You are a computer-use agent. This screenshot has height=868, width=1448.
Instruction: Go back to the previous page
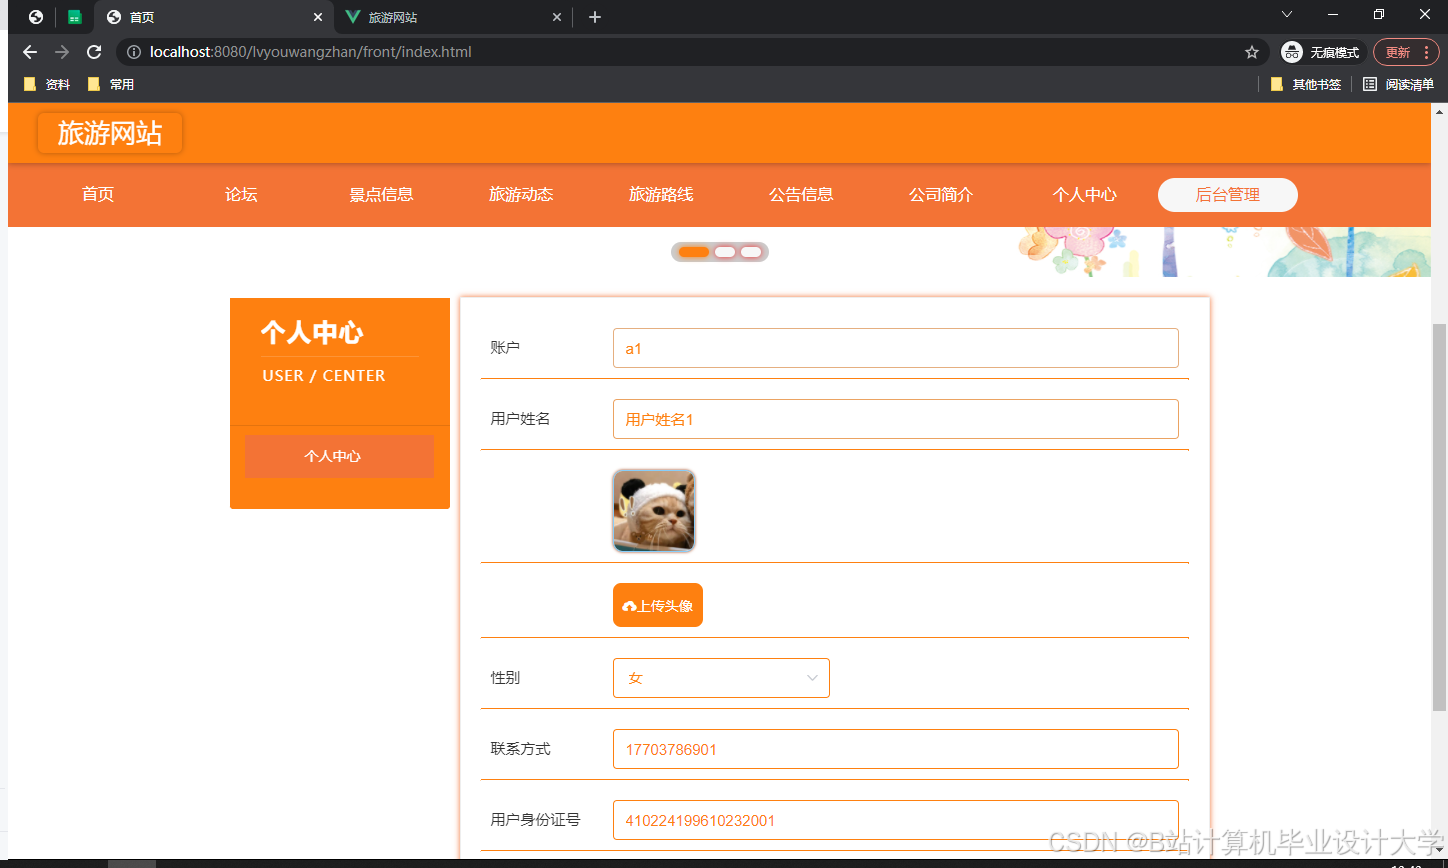click(x=30, y=52)
